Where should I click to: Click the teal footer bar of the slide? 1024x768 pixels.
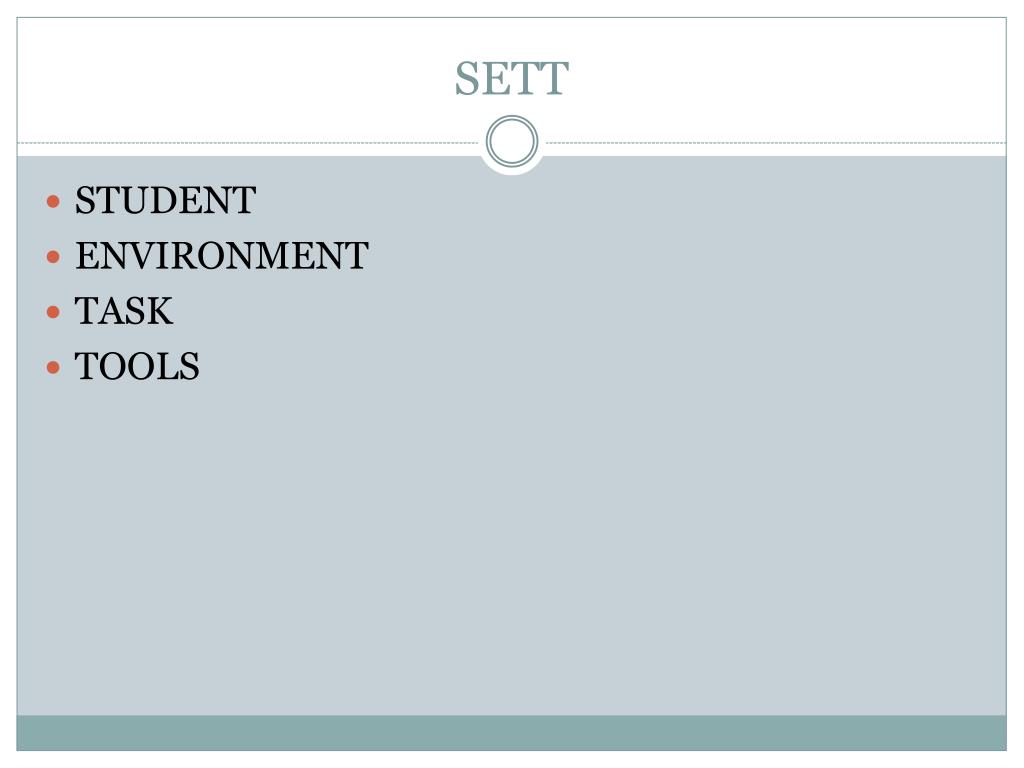pyautogui.click(x=511, y=733)
